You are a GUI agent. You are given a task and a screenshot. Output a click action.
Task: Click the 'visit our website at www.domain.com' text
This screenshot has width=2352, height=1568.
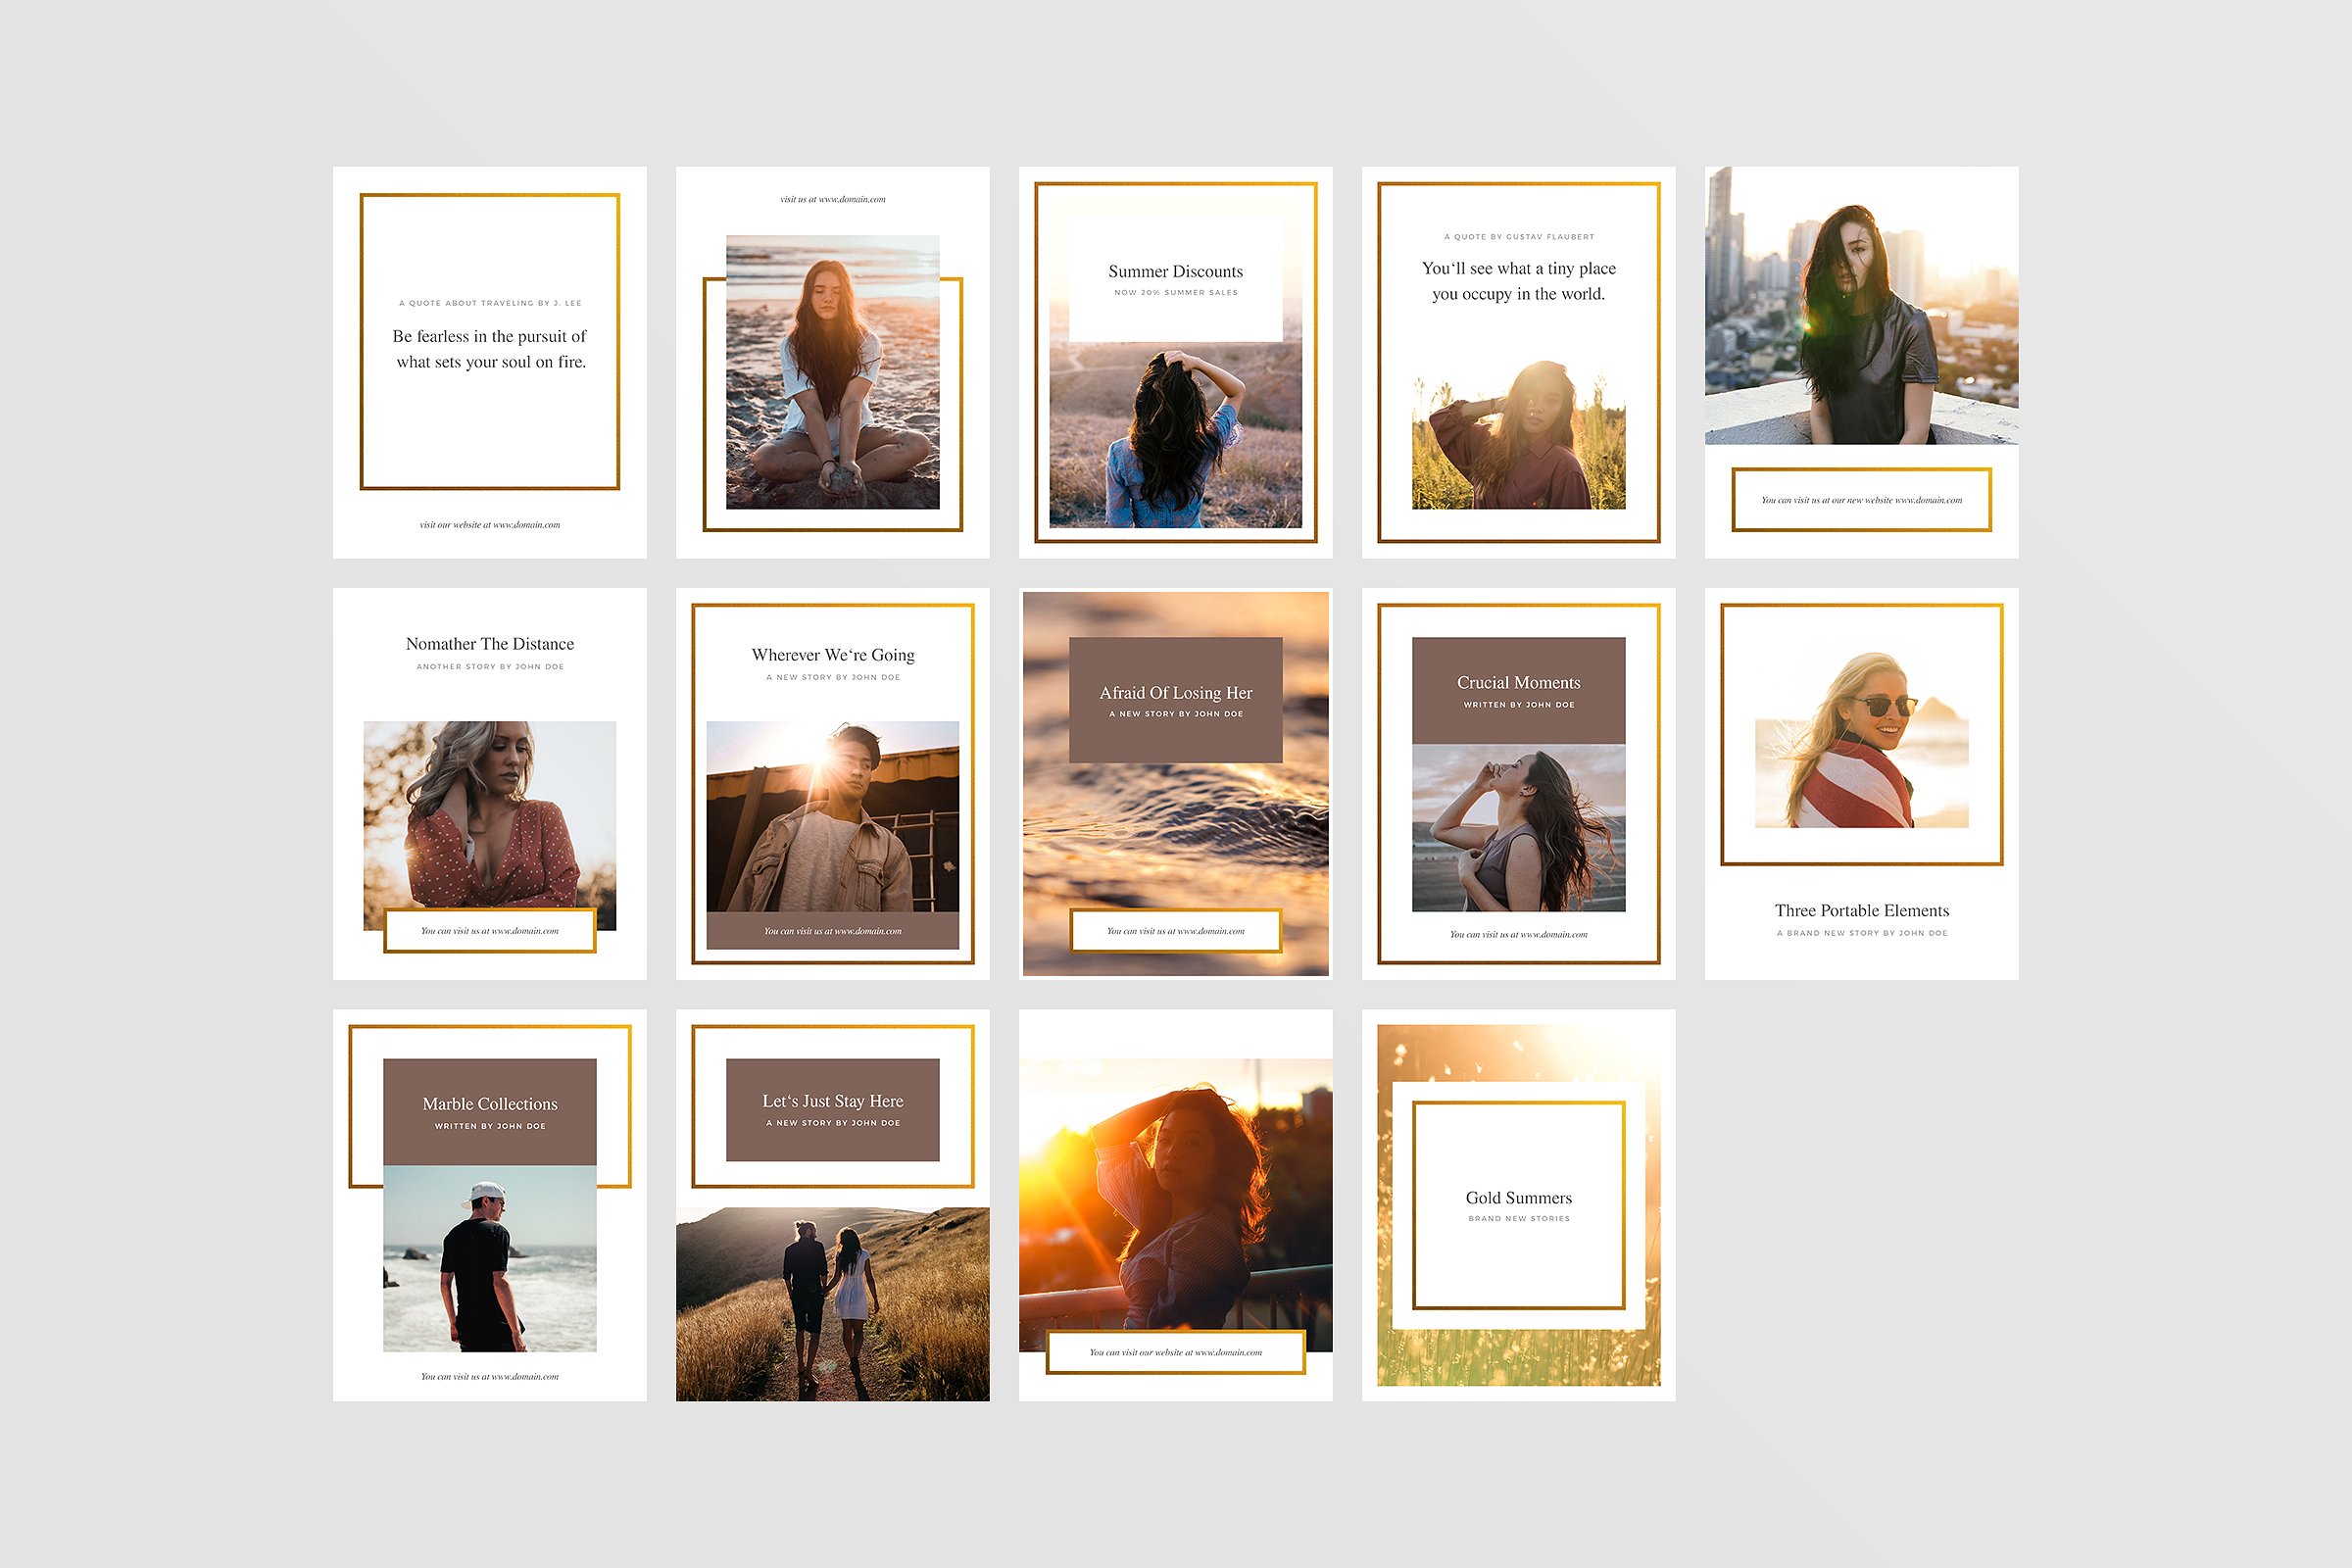[489, 525]
